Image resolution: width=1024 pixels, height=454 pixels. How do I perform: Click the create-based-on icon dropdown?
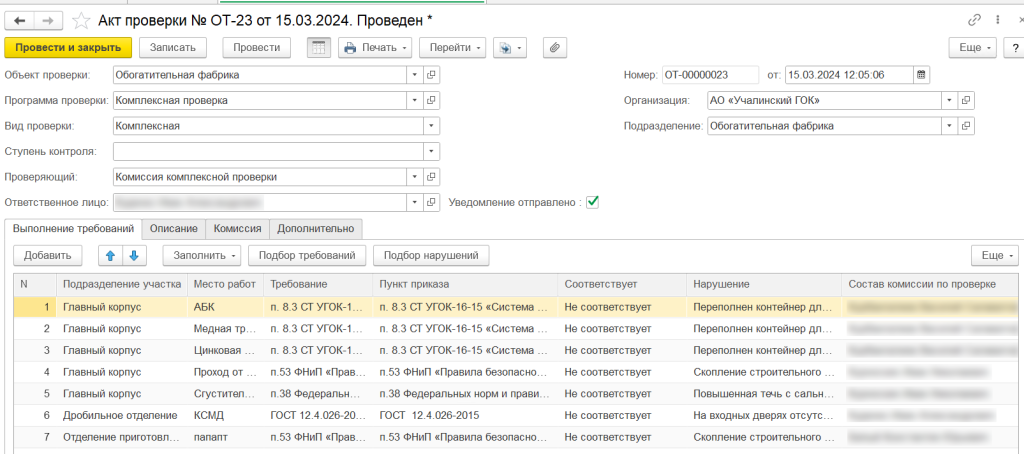(509, 47)
